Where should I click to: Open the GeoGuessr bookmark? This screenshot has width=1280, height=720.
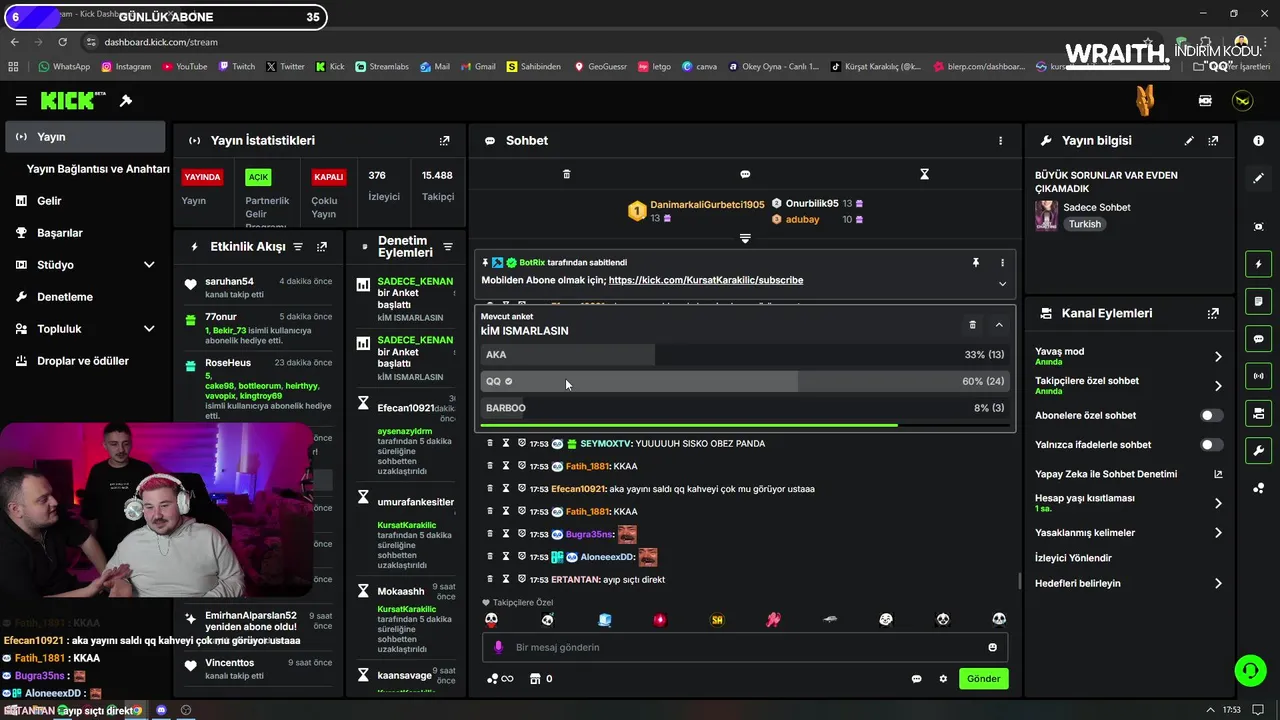(x=600, y=67)
